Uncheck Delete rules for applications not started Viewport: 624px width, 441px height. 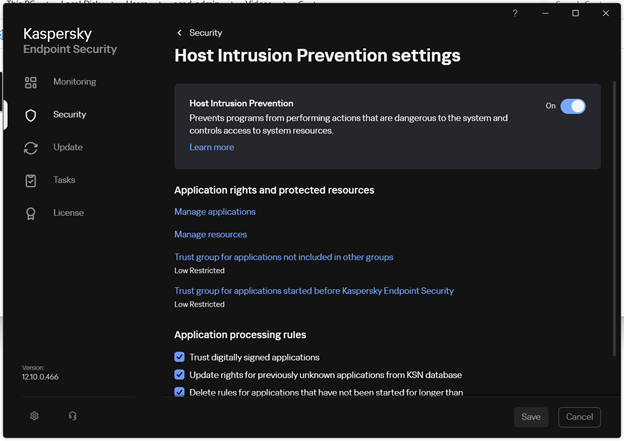(x=180, y=392)
